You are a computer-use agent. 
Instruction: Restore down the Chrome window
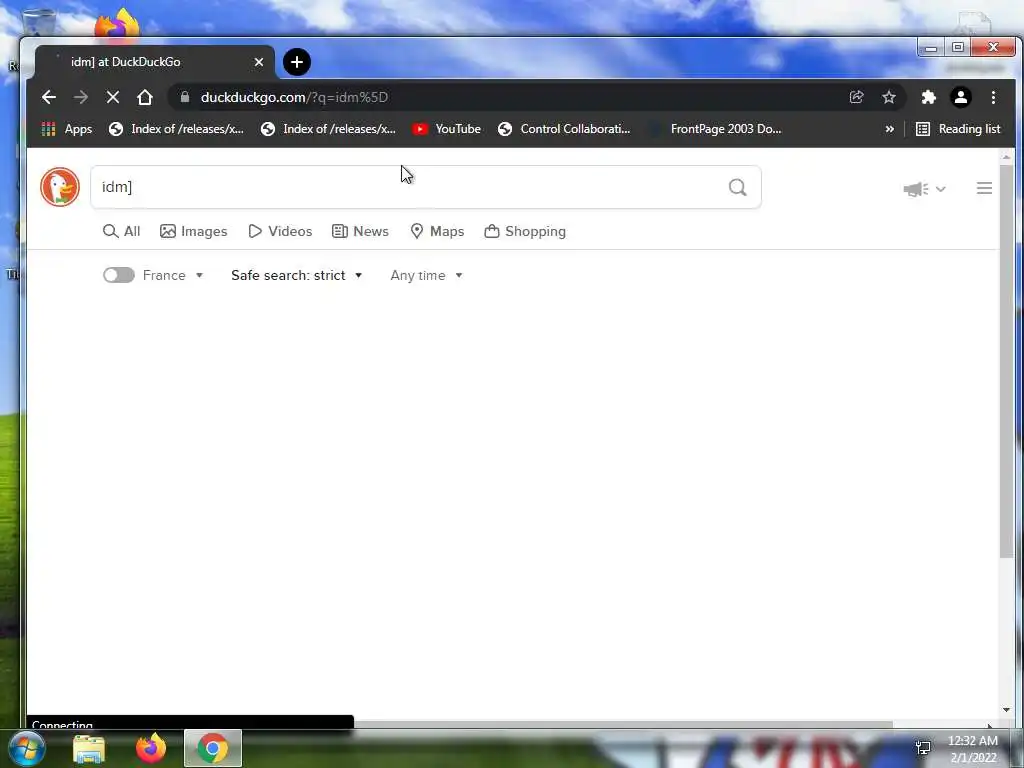(x=958, y=47)
